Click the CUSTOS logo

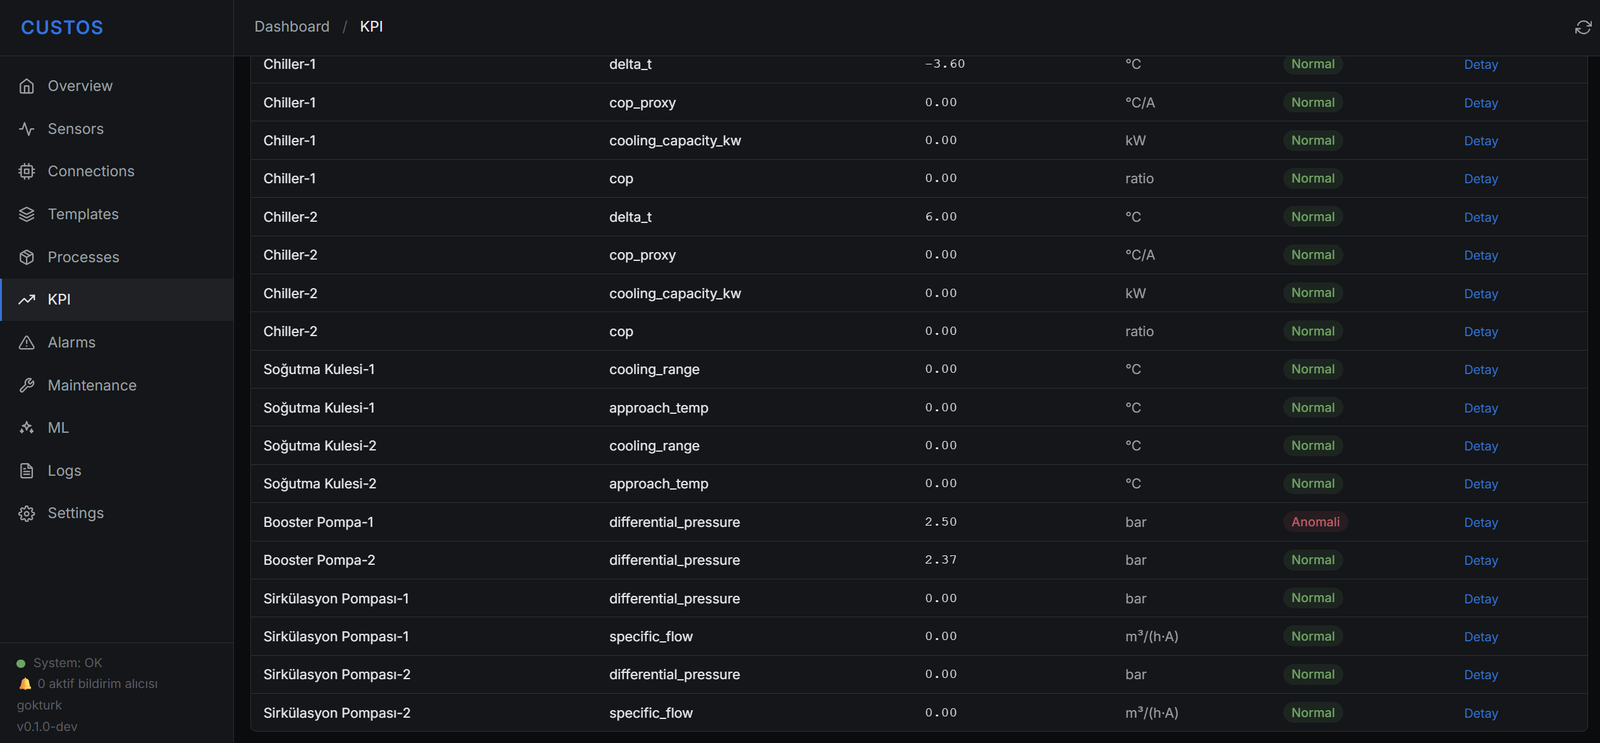click(x=62, y=28)
